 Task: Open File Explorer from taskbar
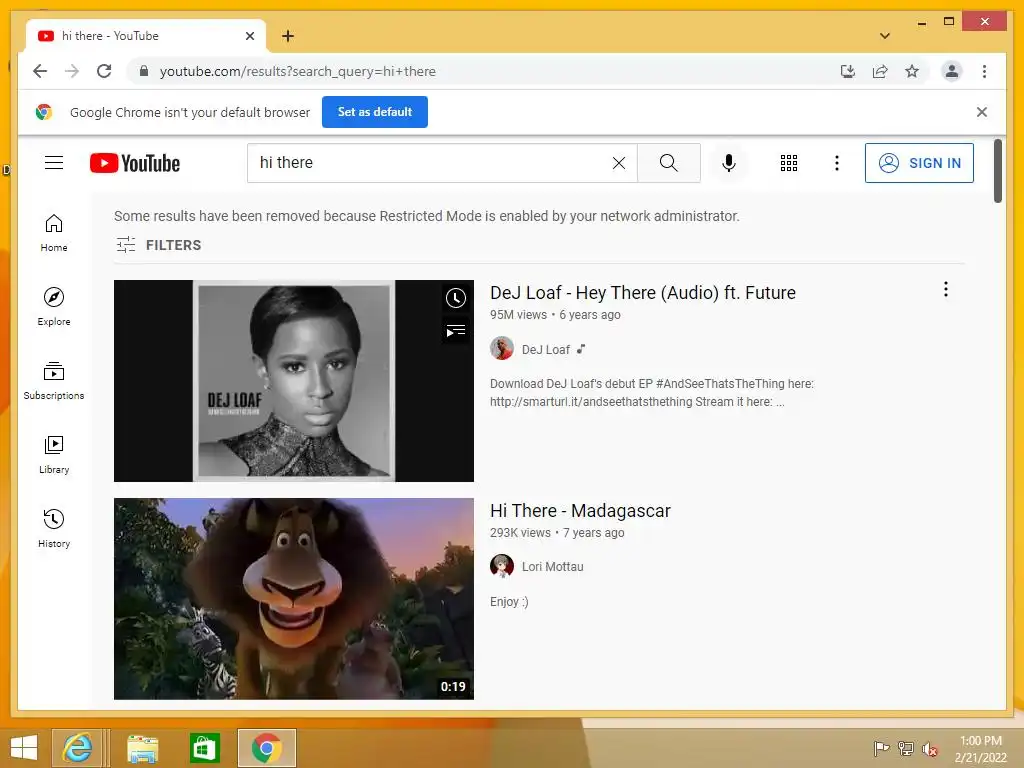click(x=142, y=748)
